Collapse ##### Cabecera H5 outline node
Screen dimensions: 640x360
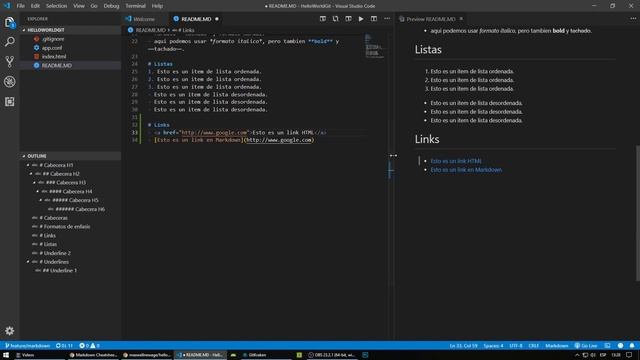click(x=41, y=200)
